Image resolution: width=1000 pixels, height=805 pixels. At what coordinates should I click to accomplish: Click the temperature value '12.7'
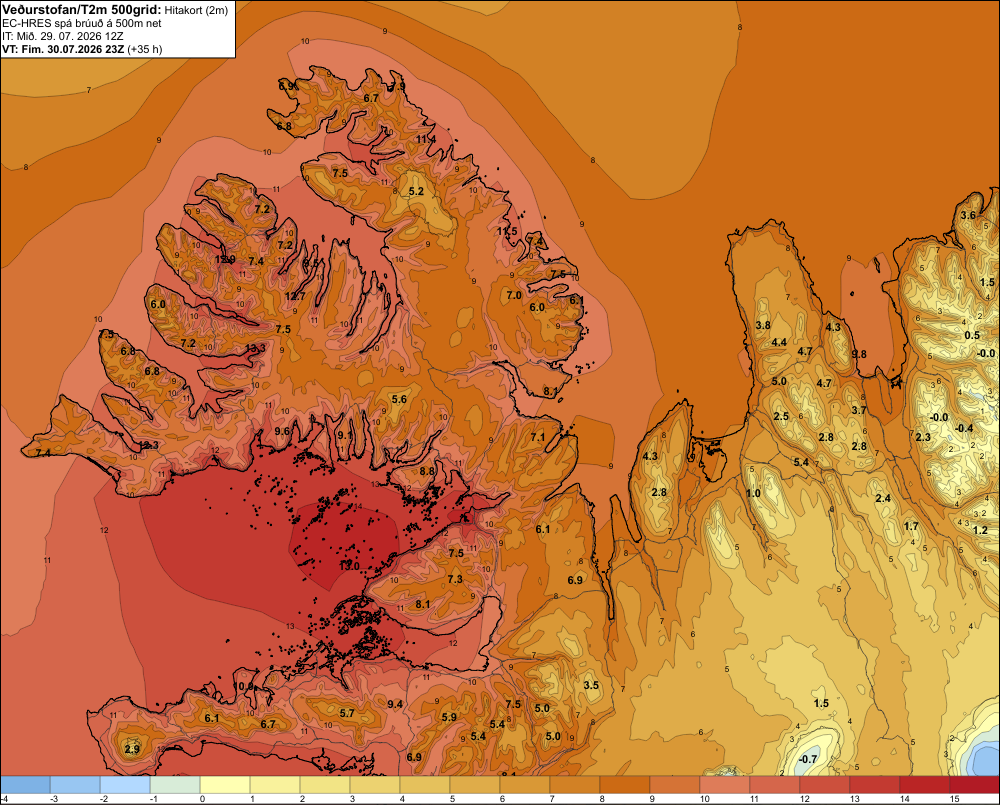tap(295, 296)
